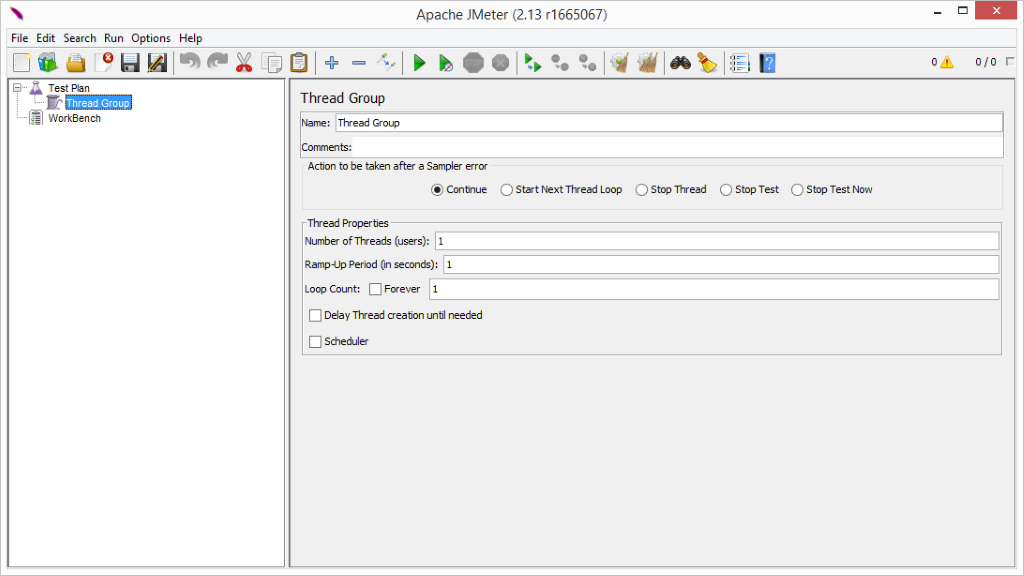
Task: Click the Paste clipboard icon
Action: tap(298, 63)
